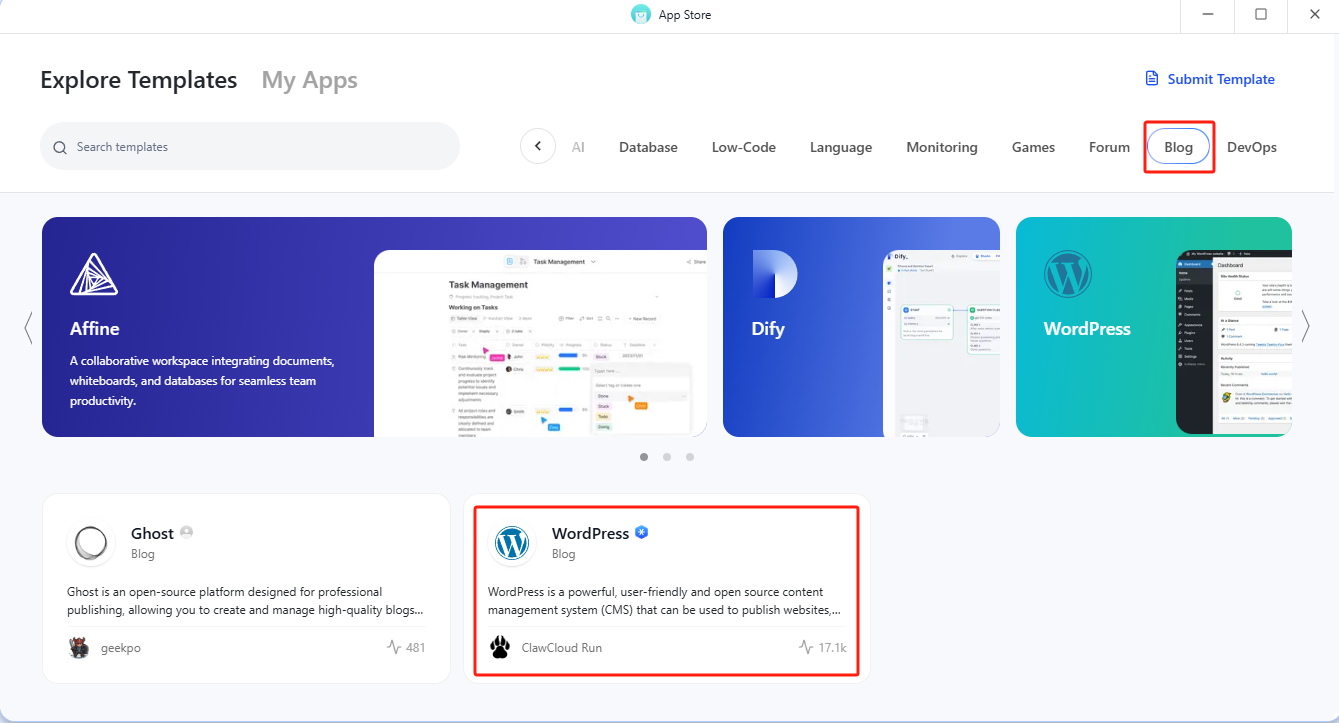This screenshot has width=1339, height=723.
Task: Select the first carousel page dot
Action: pyautogui.click(x=643, y=457)
